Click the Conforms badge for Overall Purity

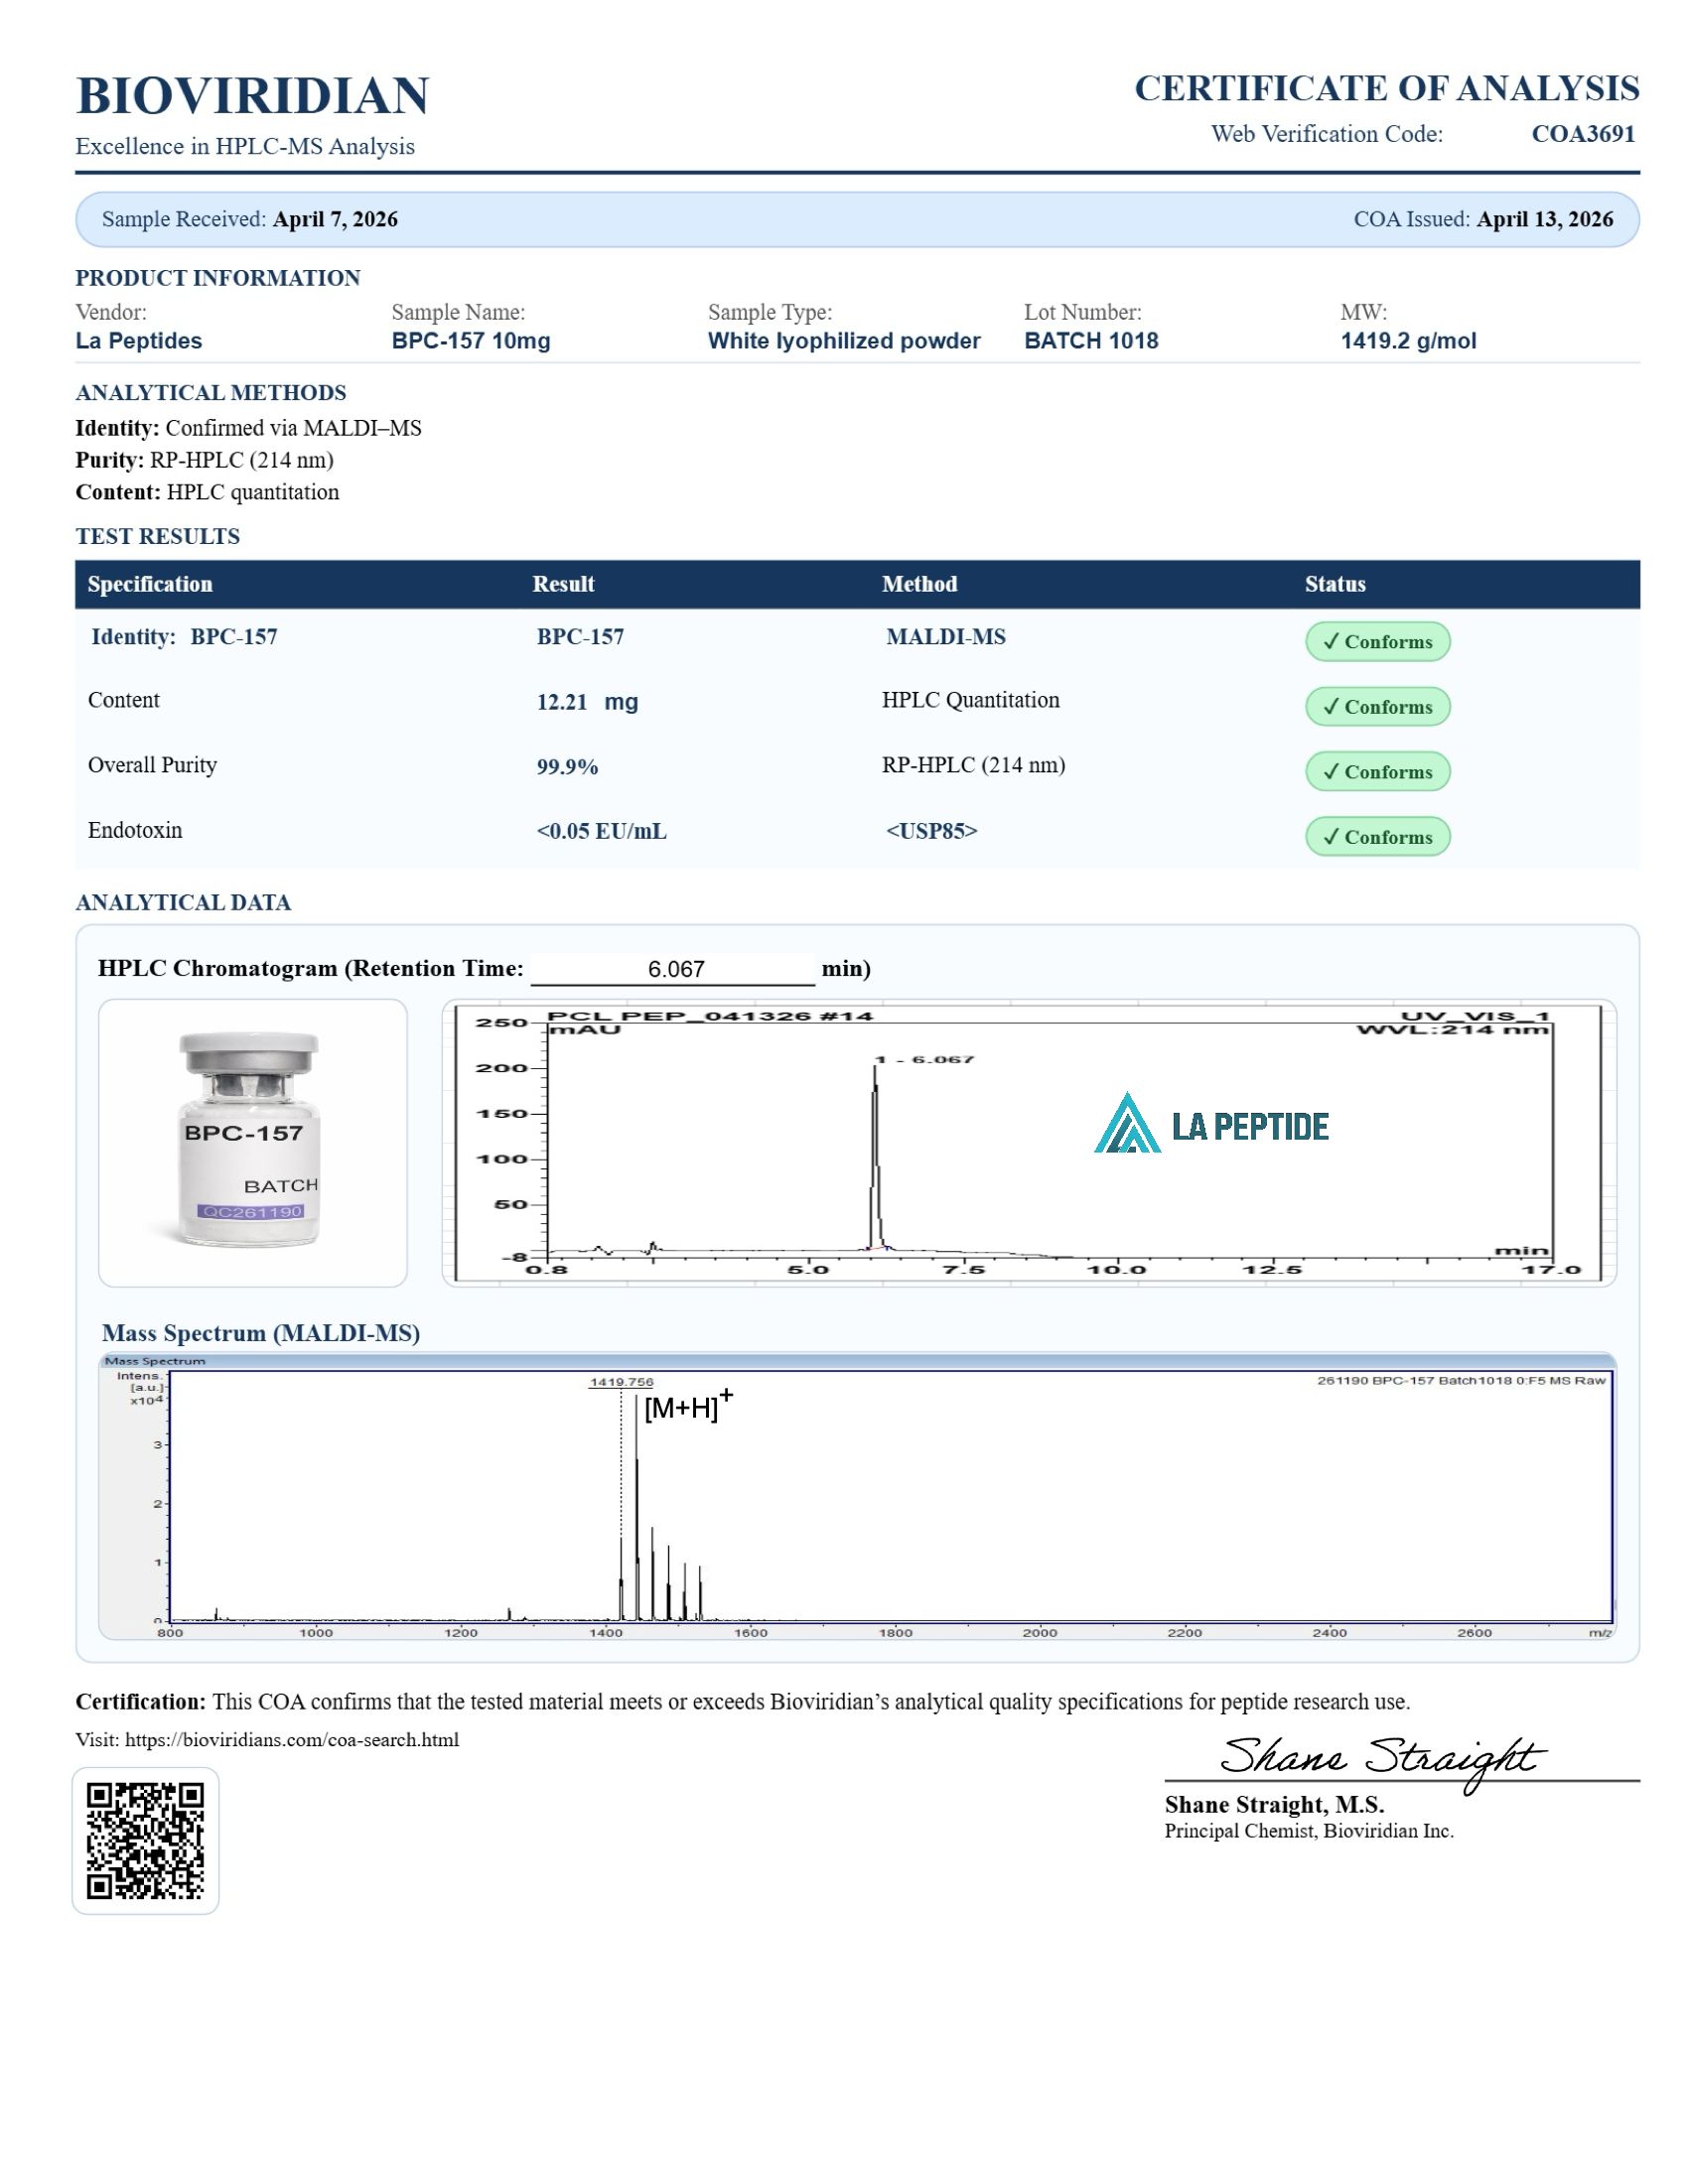tap(1376, 771)
